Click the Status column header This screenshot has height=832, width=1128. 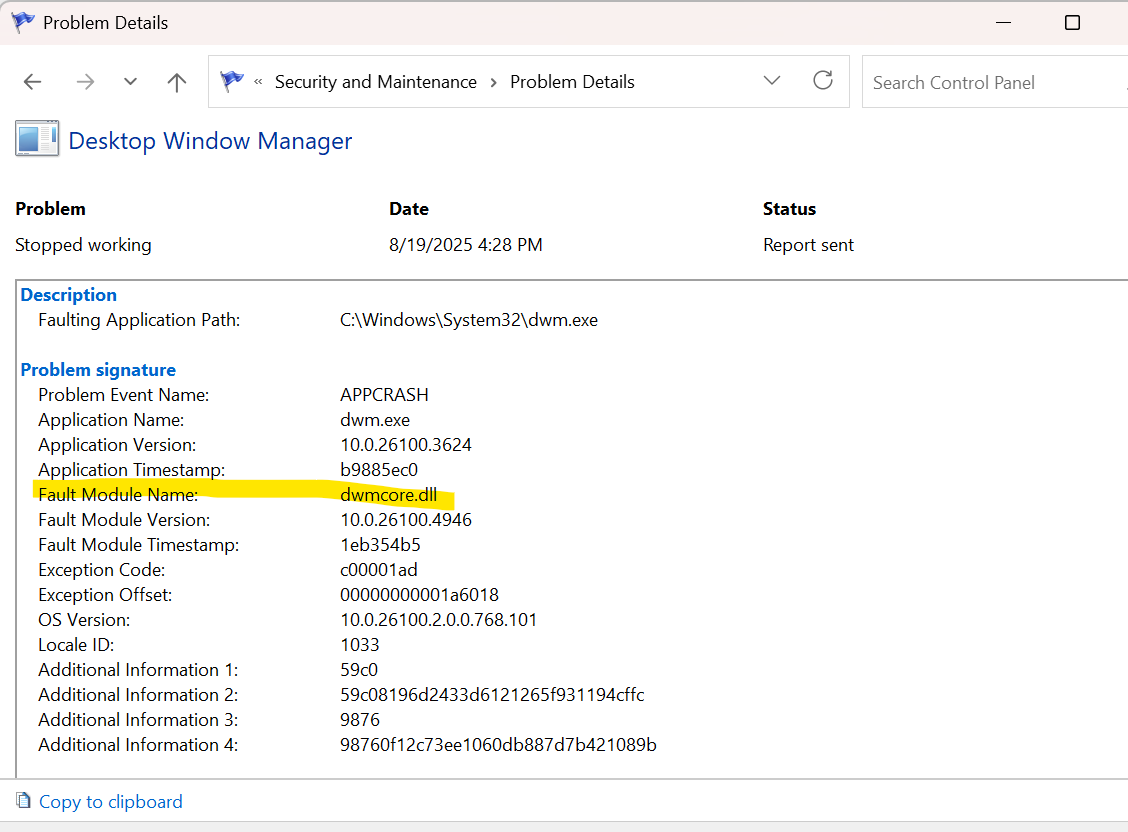789,209
